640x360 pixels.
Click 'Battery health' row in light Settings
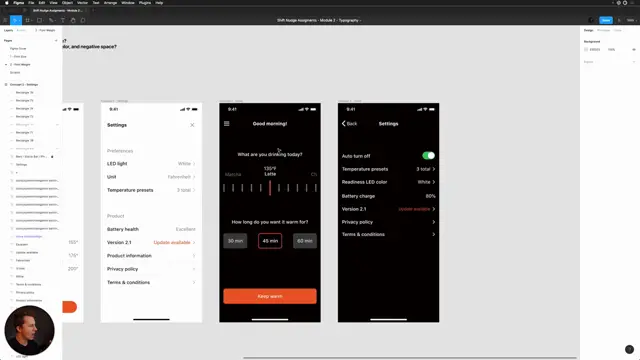click(x=151, y=229)
